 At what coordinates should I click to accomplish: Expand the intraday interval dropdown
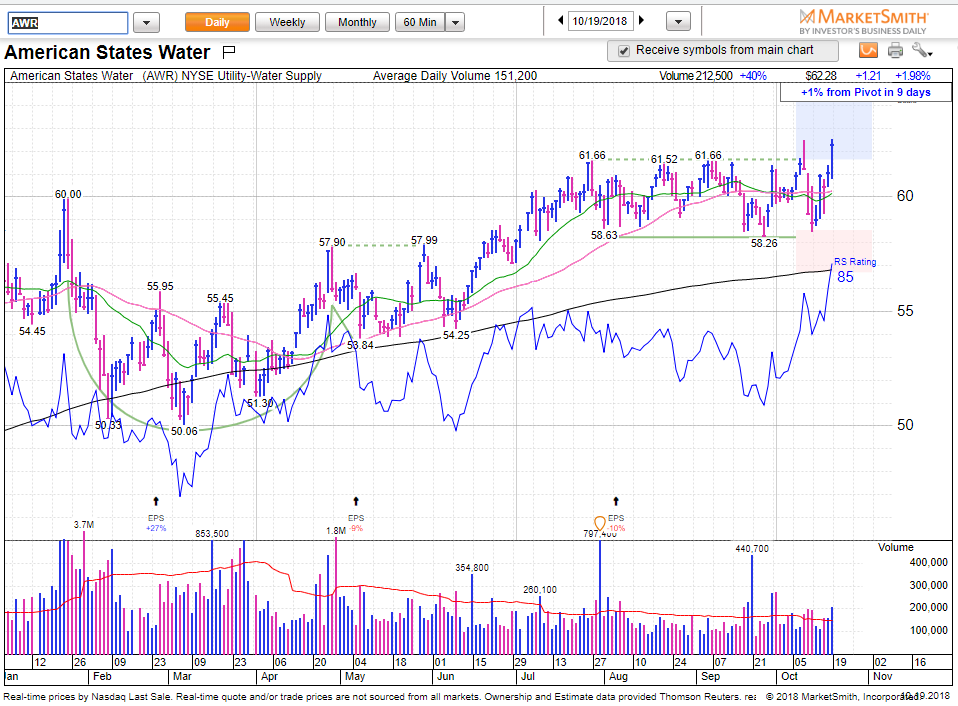point(455,23)
